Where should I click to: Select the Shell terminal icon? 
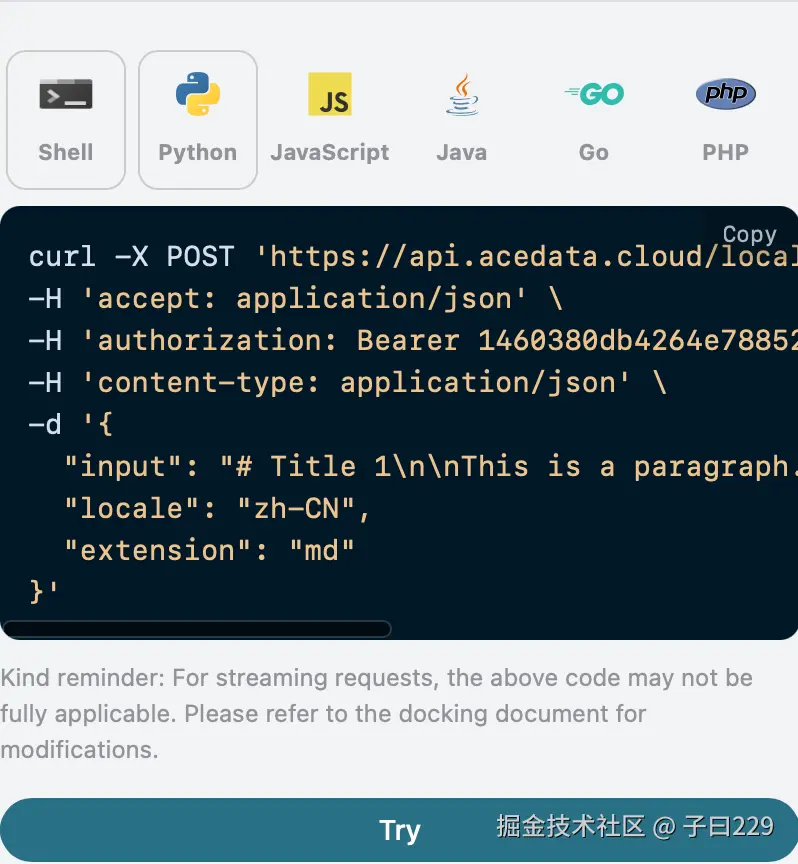click(x=66, y=94)
